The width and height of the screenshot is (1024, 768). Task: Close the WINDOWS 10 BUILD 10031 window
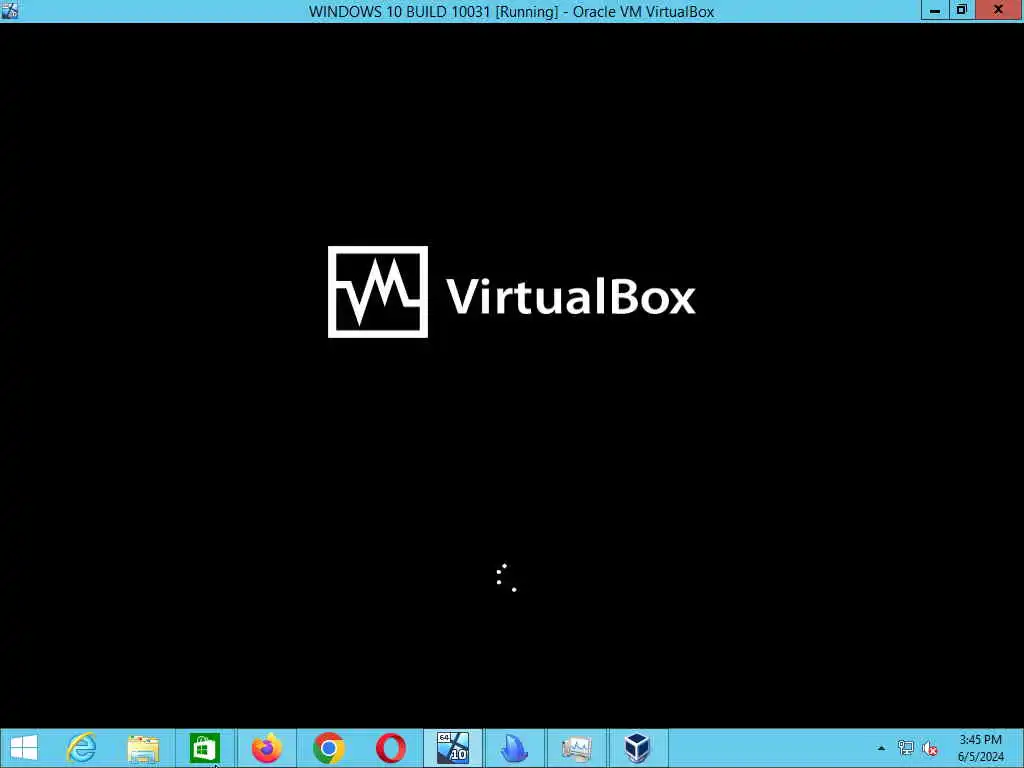pyautogui.click(x=999, y=10)
